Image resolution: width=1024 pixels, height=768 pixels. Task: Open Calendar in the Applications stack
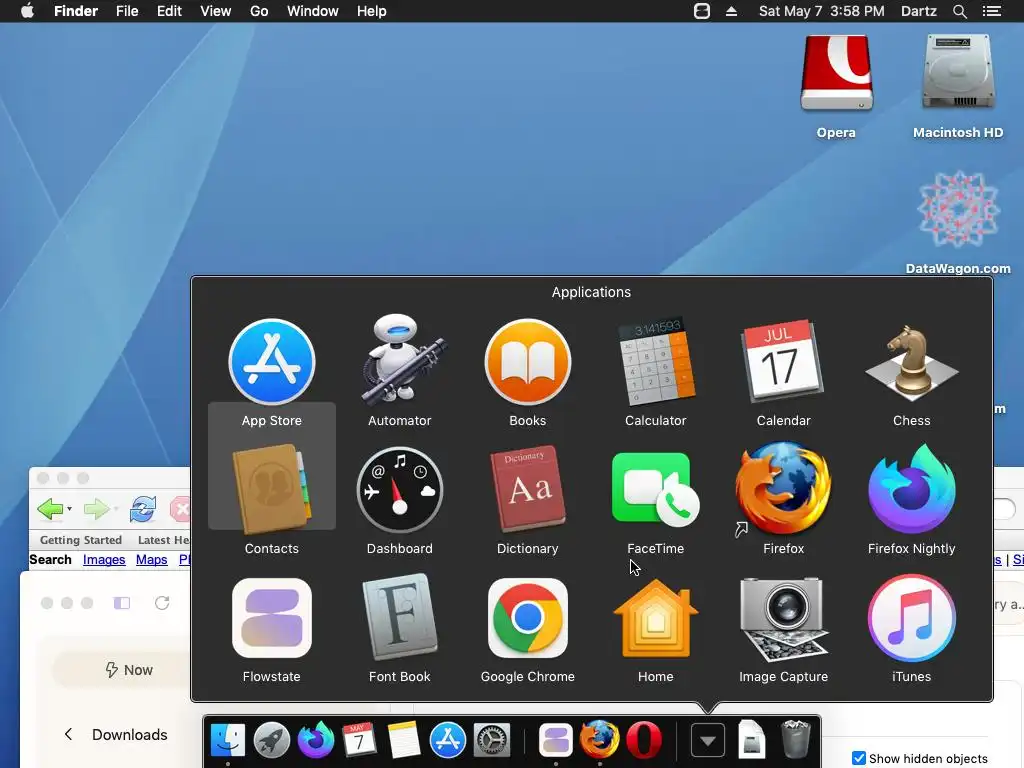click(x=782, y=360)
